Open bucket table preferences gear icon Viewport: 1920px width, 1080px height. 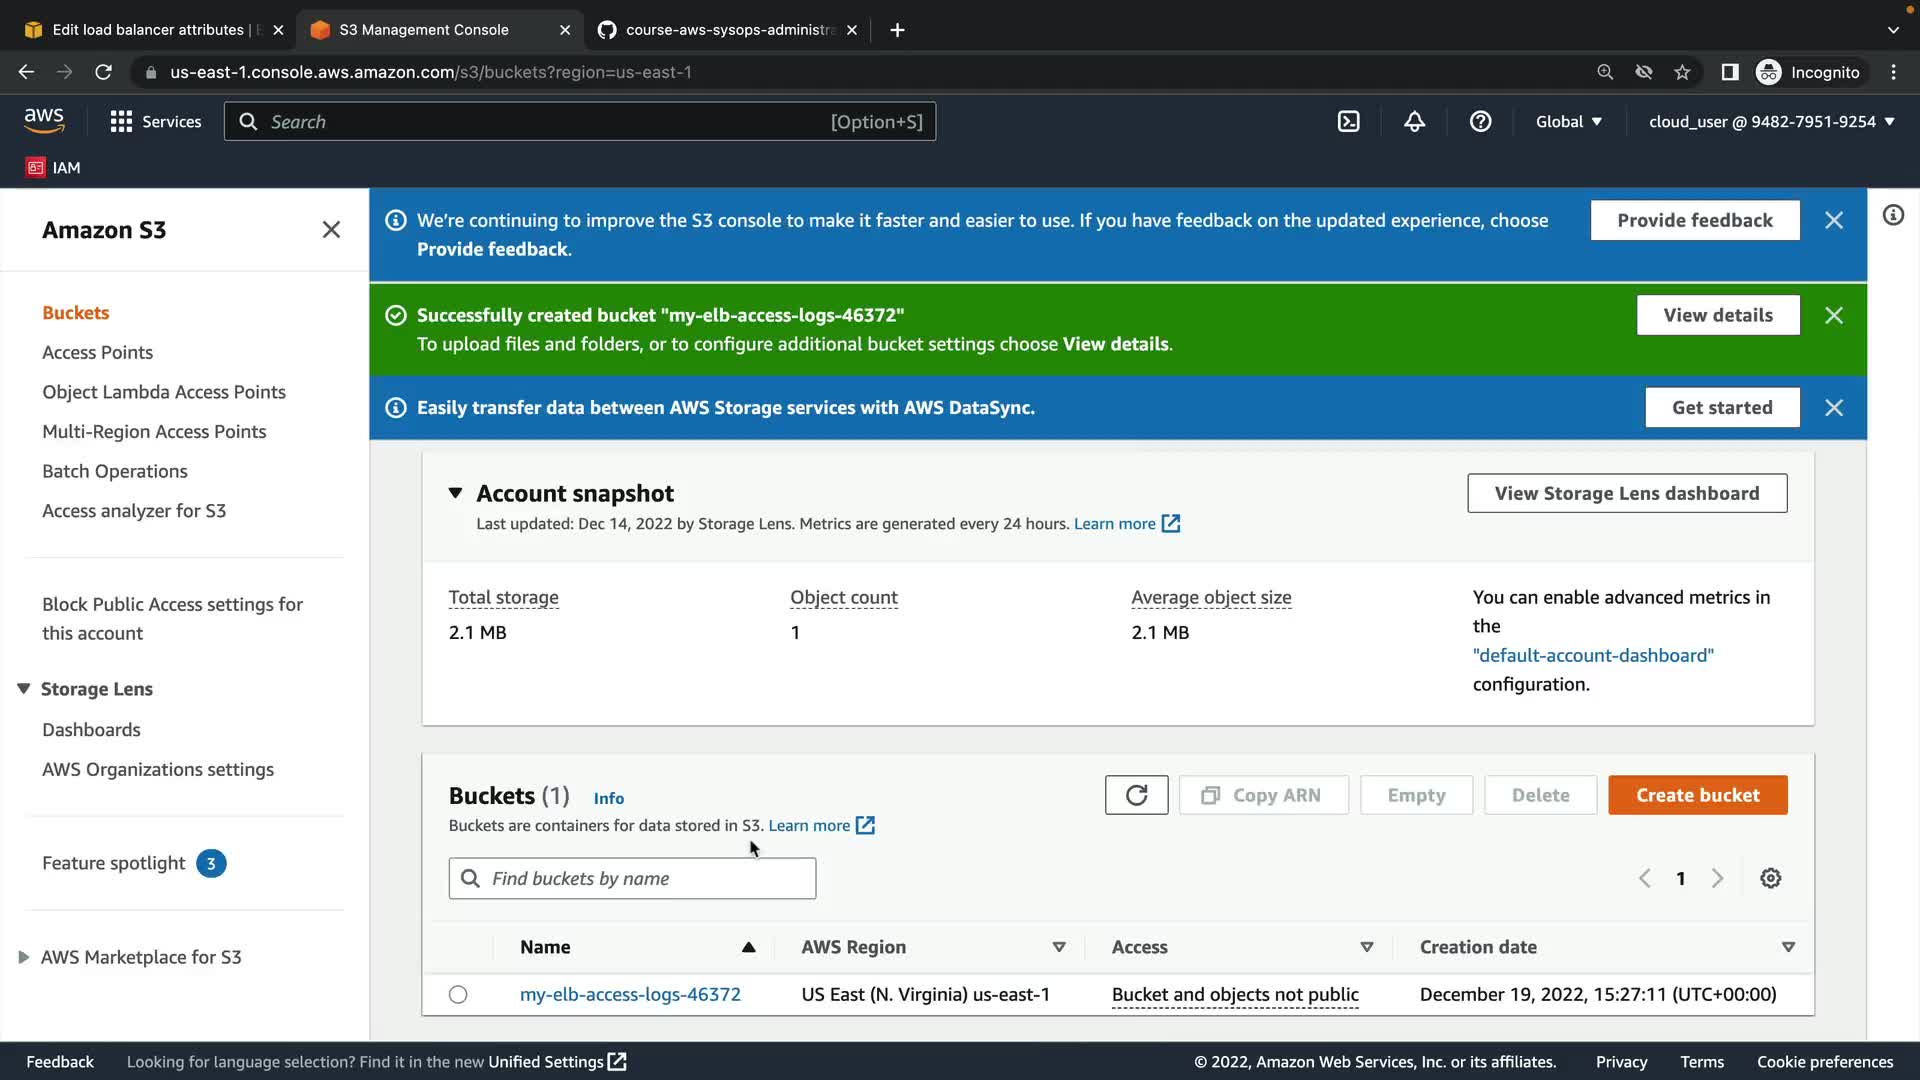pyautogui.click(x=1770, y=878)
